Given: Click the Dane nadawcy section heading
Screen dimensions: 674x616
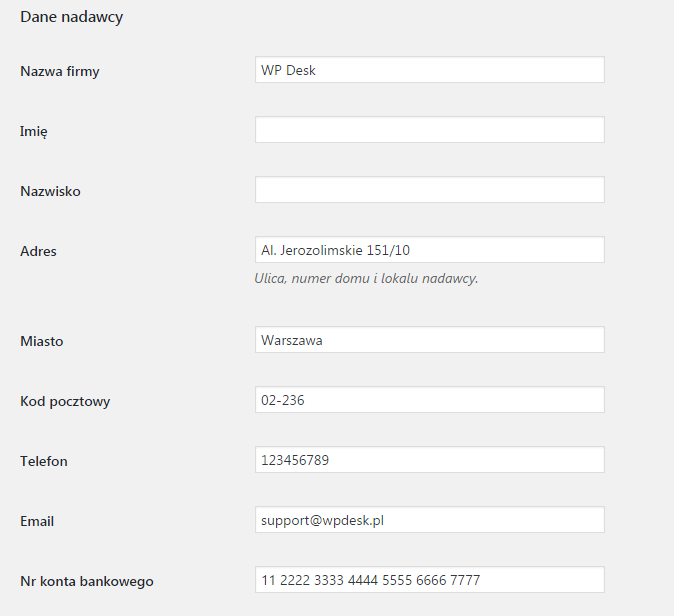Looking at the screenshot, I should tap(72, 17).
